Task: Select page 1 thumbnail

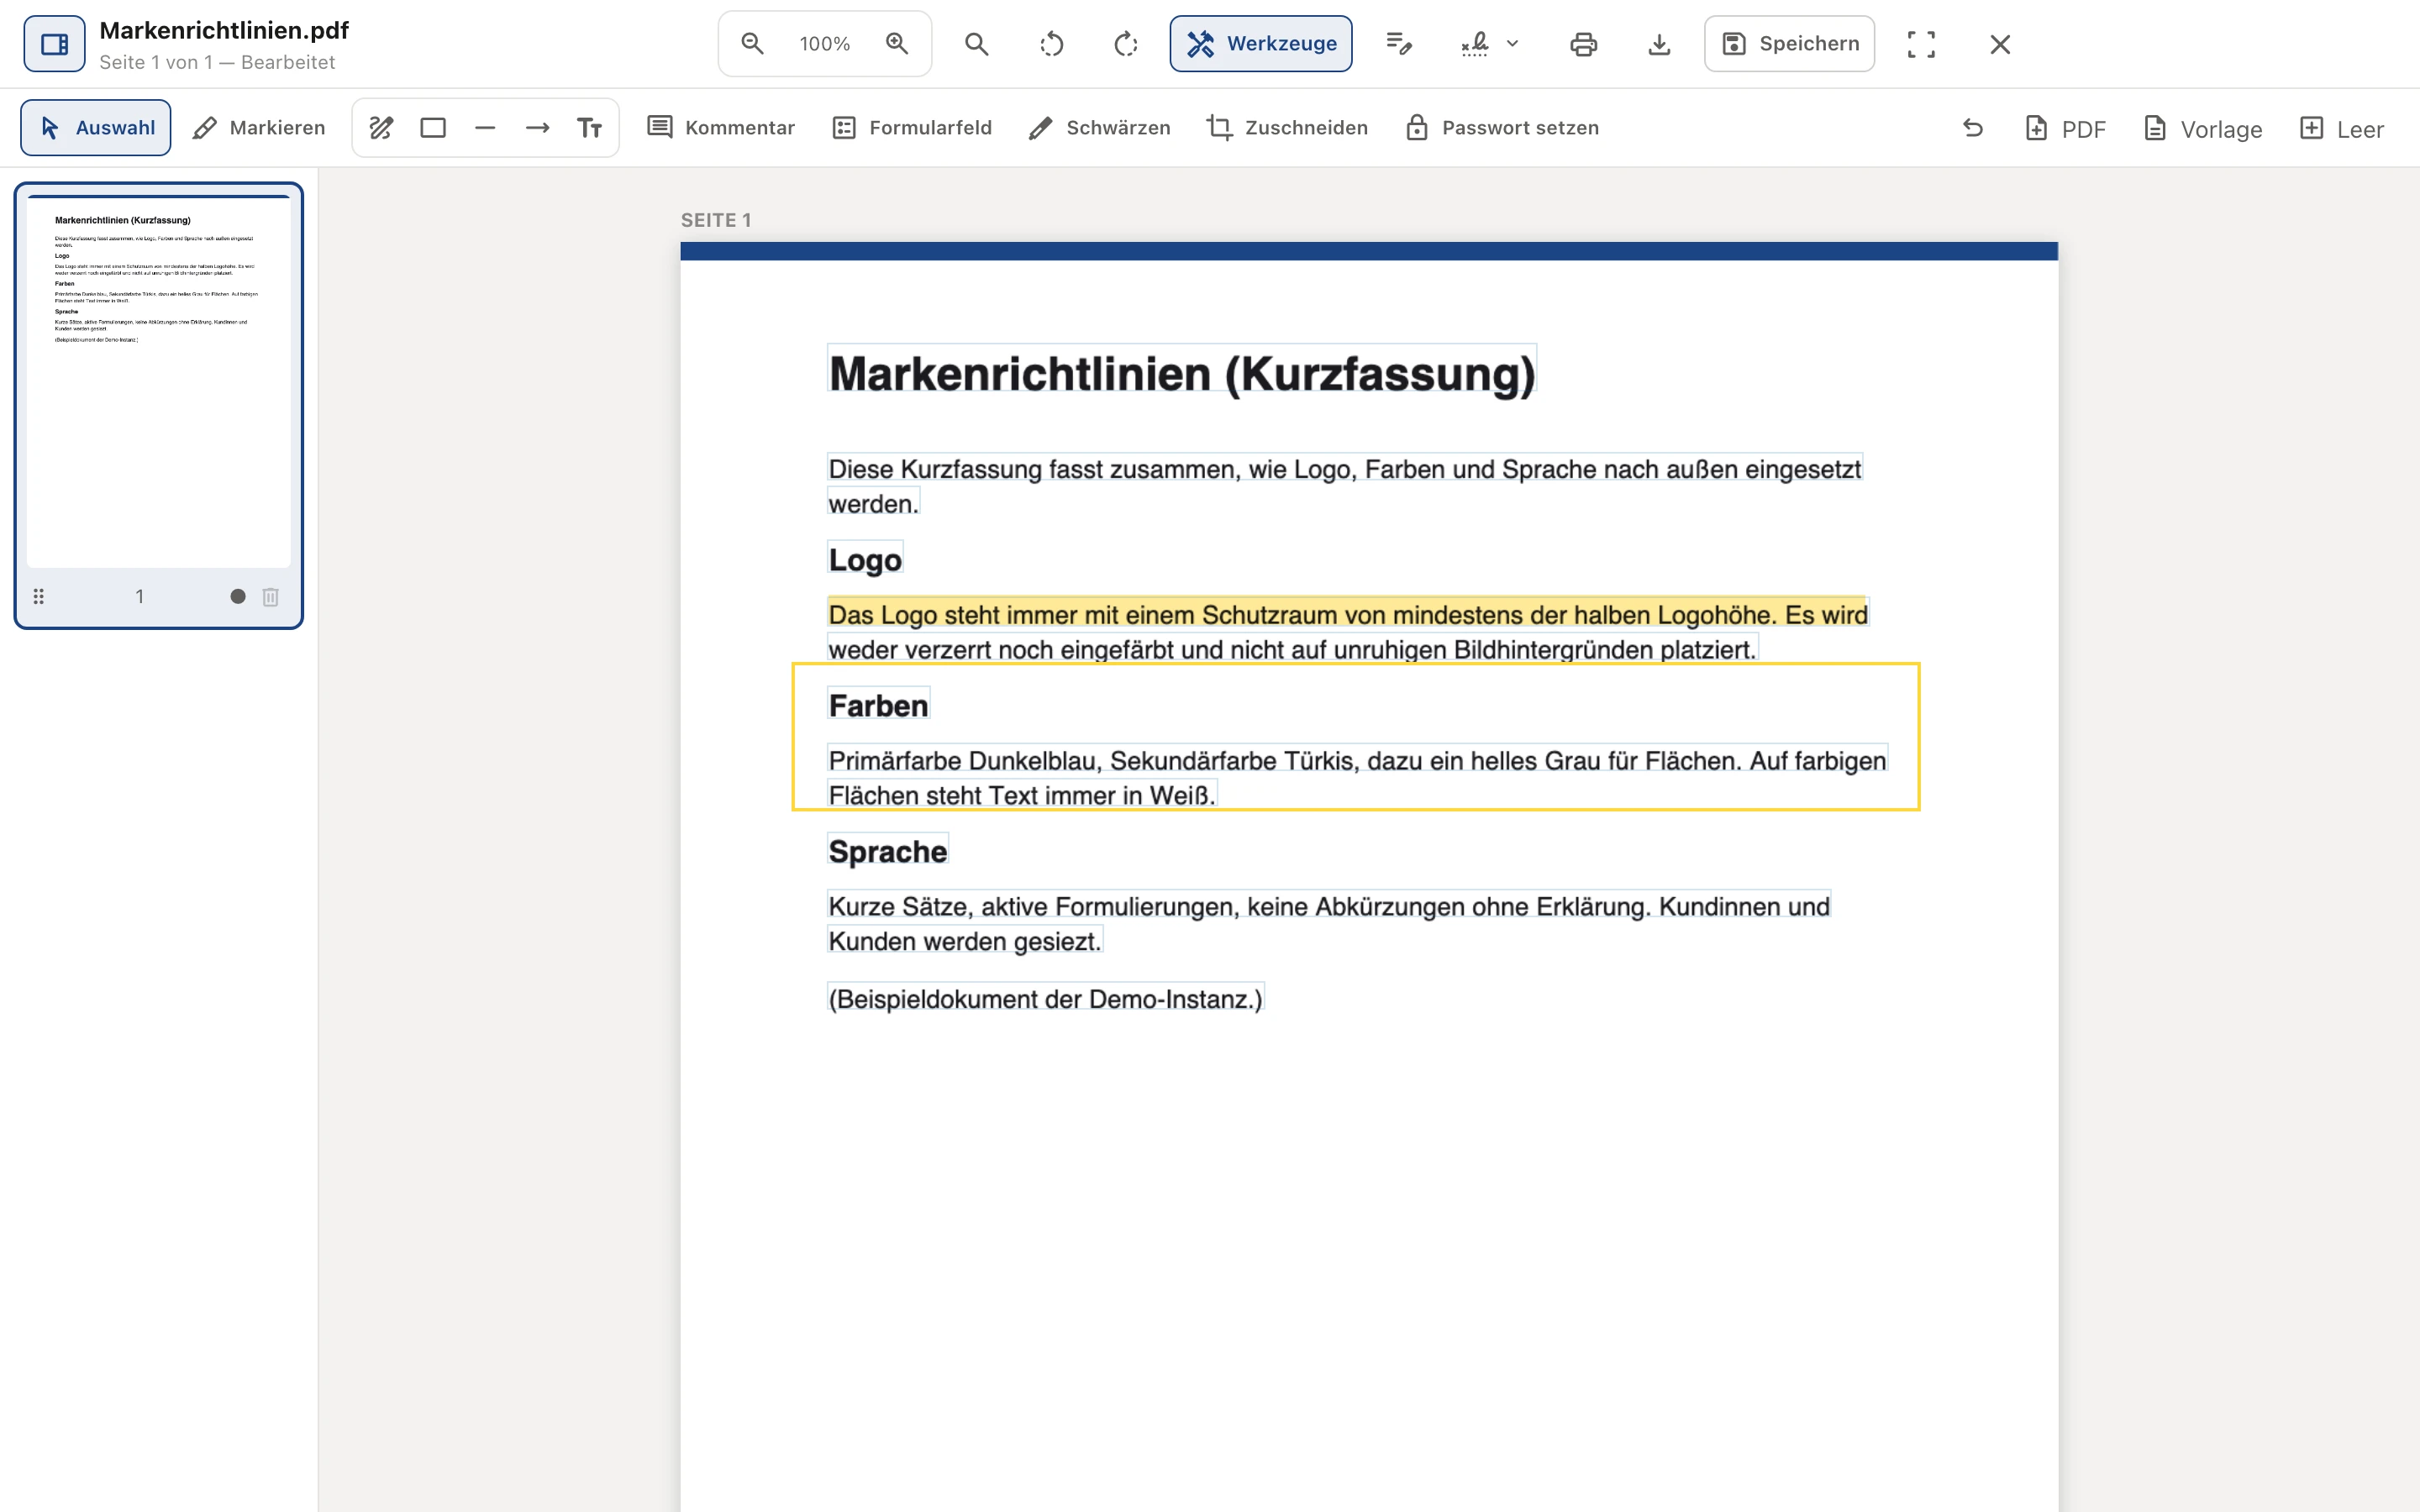Action: (x=158, y=382)
